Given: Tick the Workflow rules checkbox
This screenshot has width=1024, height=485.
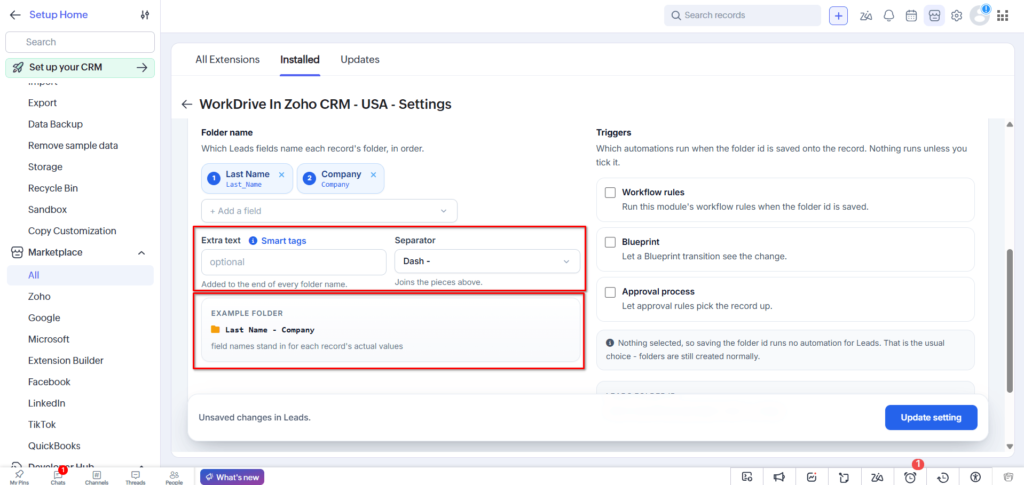Looking at the screenshot, I should (x=610, y=193).
